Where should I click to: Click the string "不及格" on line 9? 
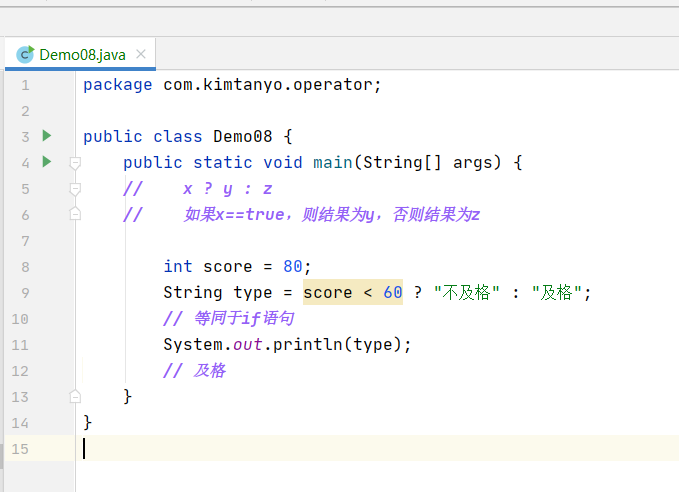point(466,292)
